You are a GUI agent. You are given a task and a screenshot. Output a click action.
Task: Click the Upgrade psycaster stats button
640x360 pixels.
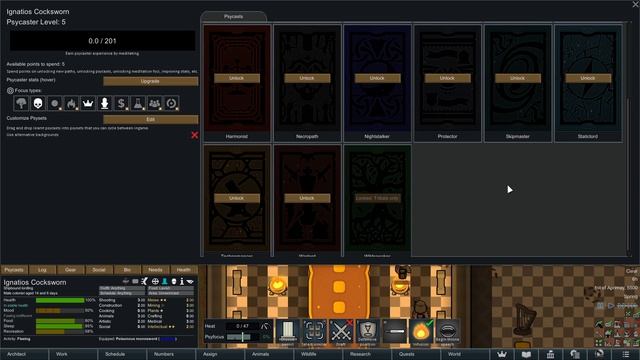pos(151,81)
